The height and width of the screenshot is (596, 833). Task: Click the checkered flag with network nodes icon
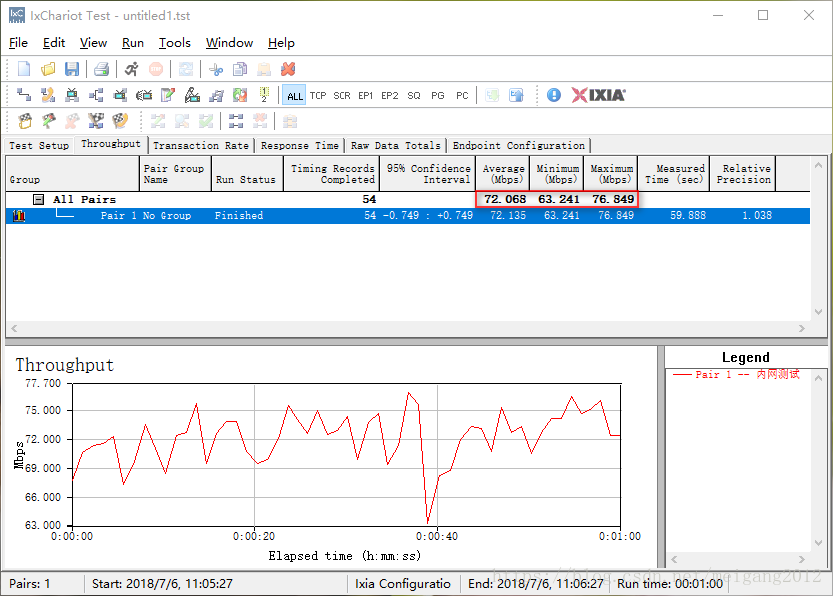(96, 121)
